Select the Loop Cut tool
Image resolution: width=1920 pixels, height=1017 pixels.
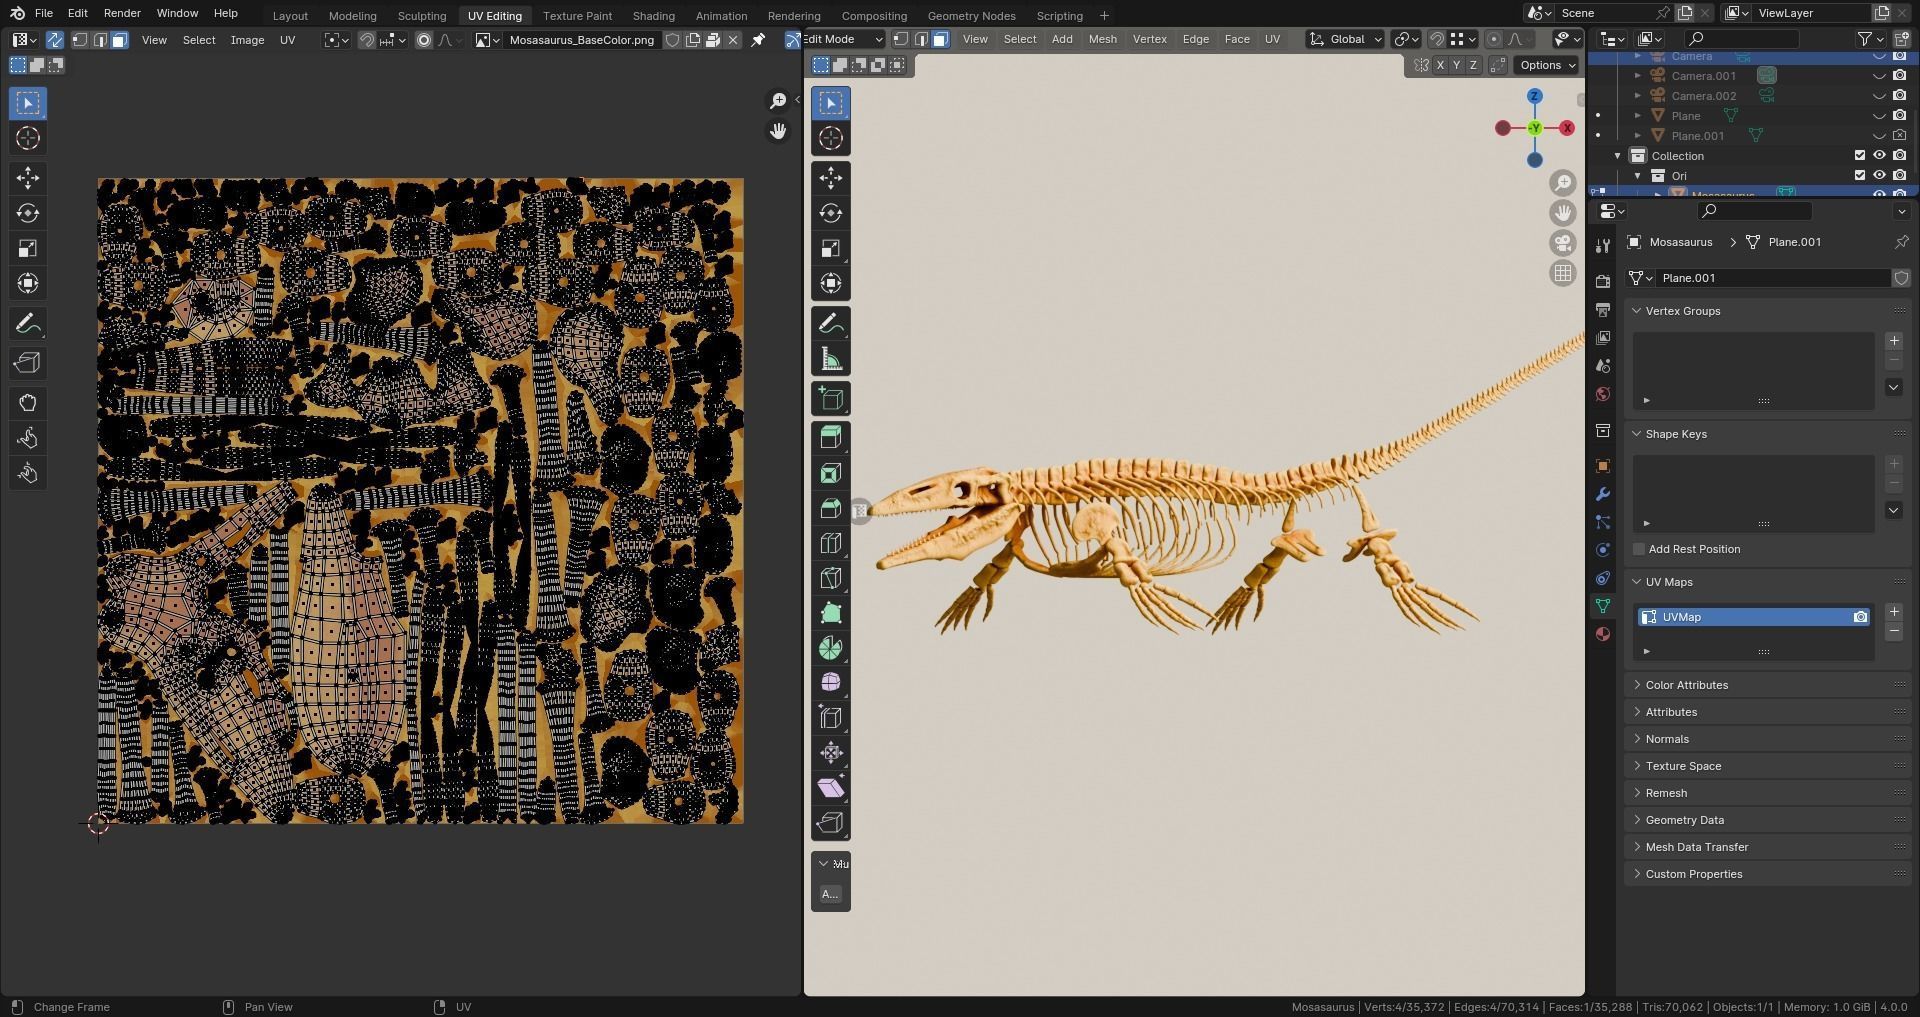point(831,543)
